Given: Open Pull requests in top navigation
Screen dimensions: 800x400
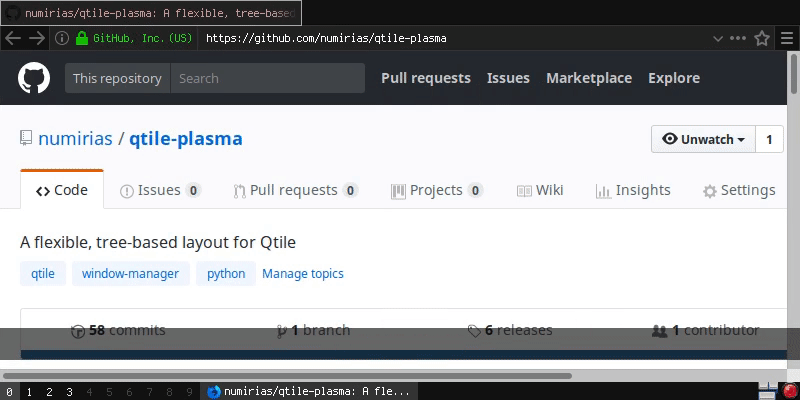Looking at the screenshot, I should click(426, 78).
